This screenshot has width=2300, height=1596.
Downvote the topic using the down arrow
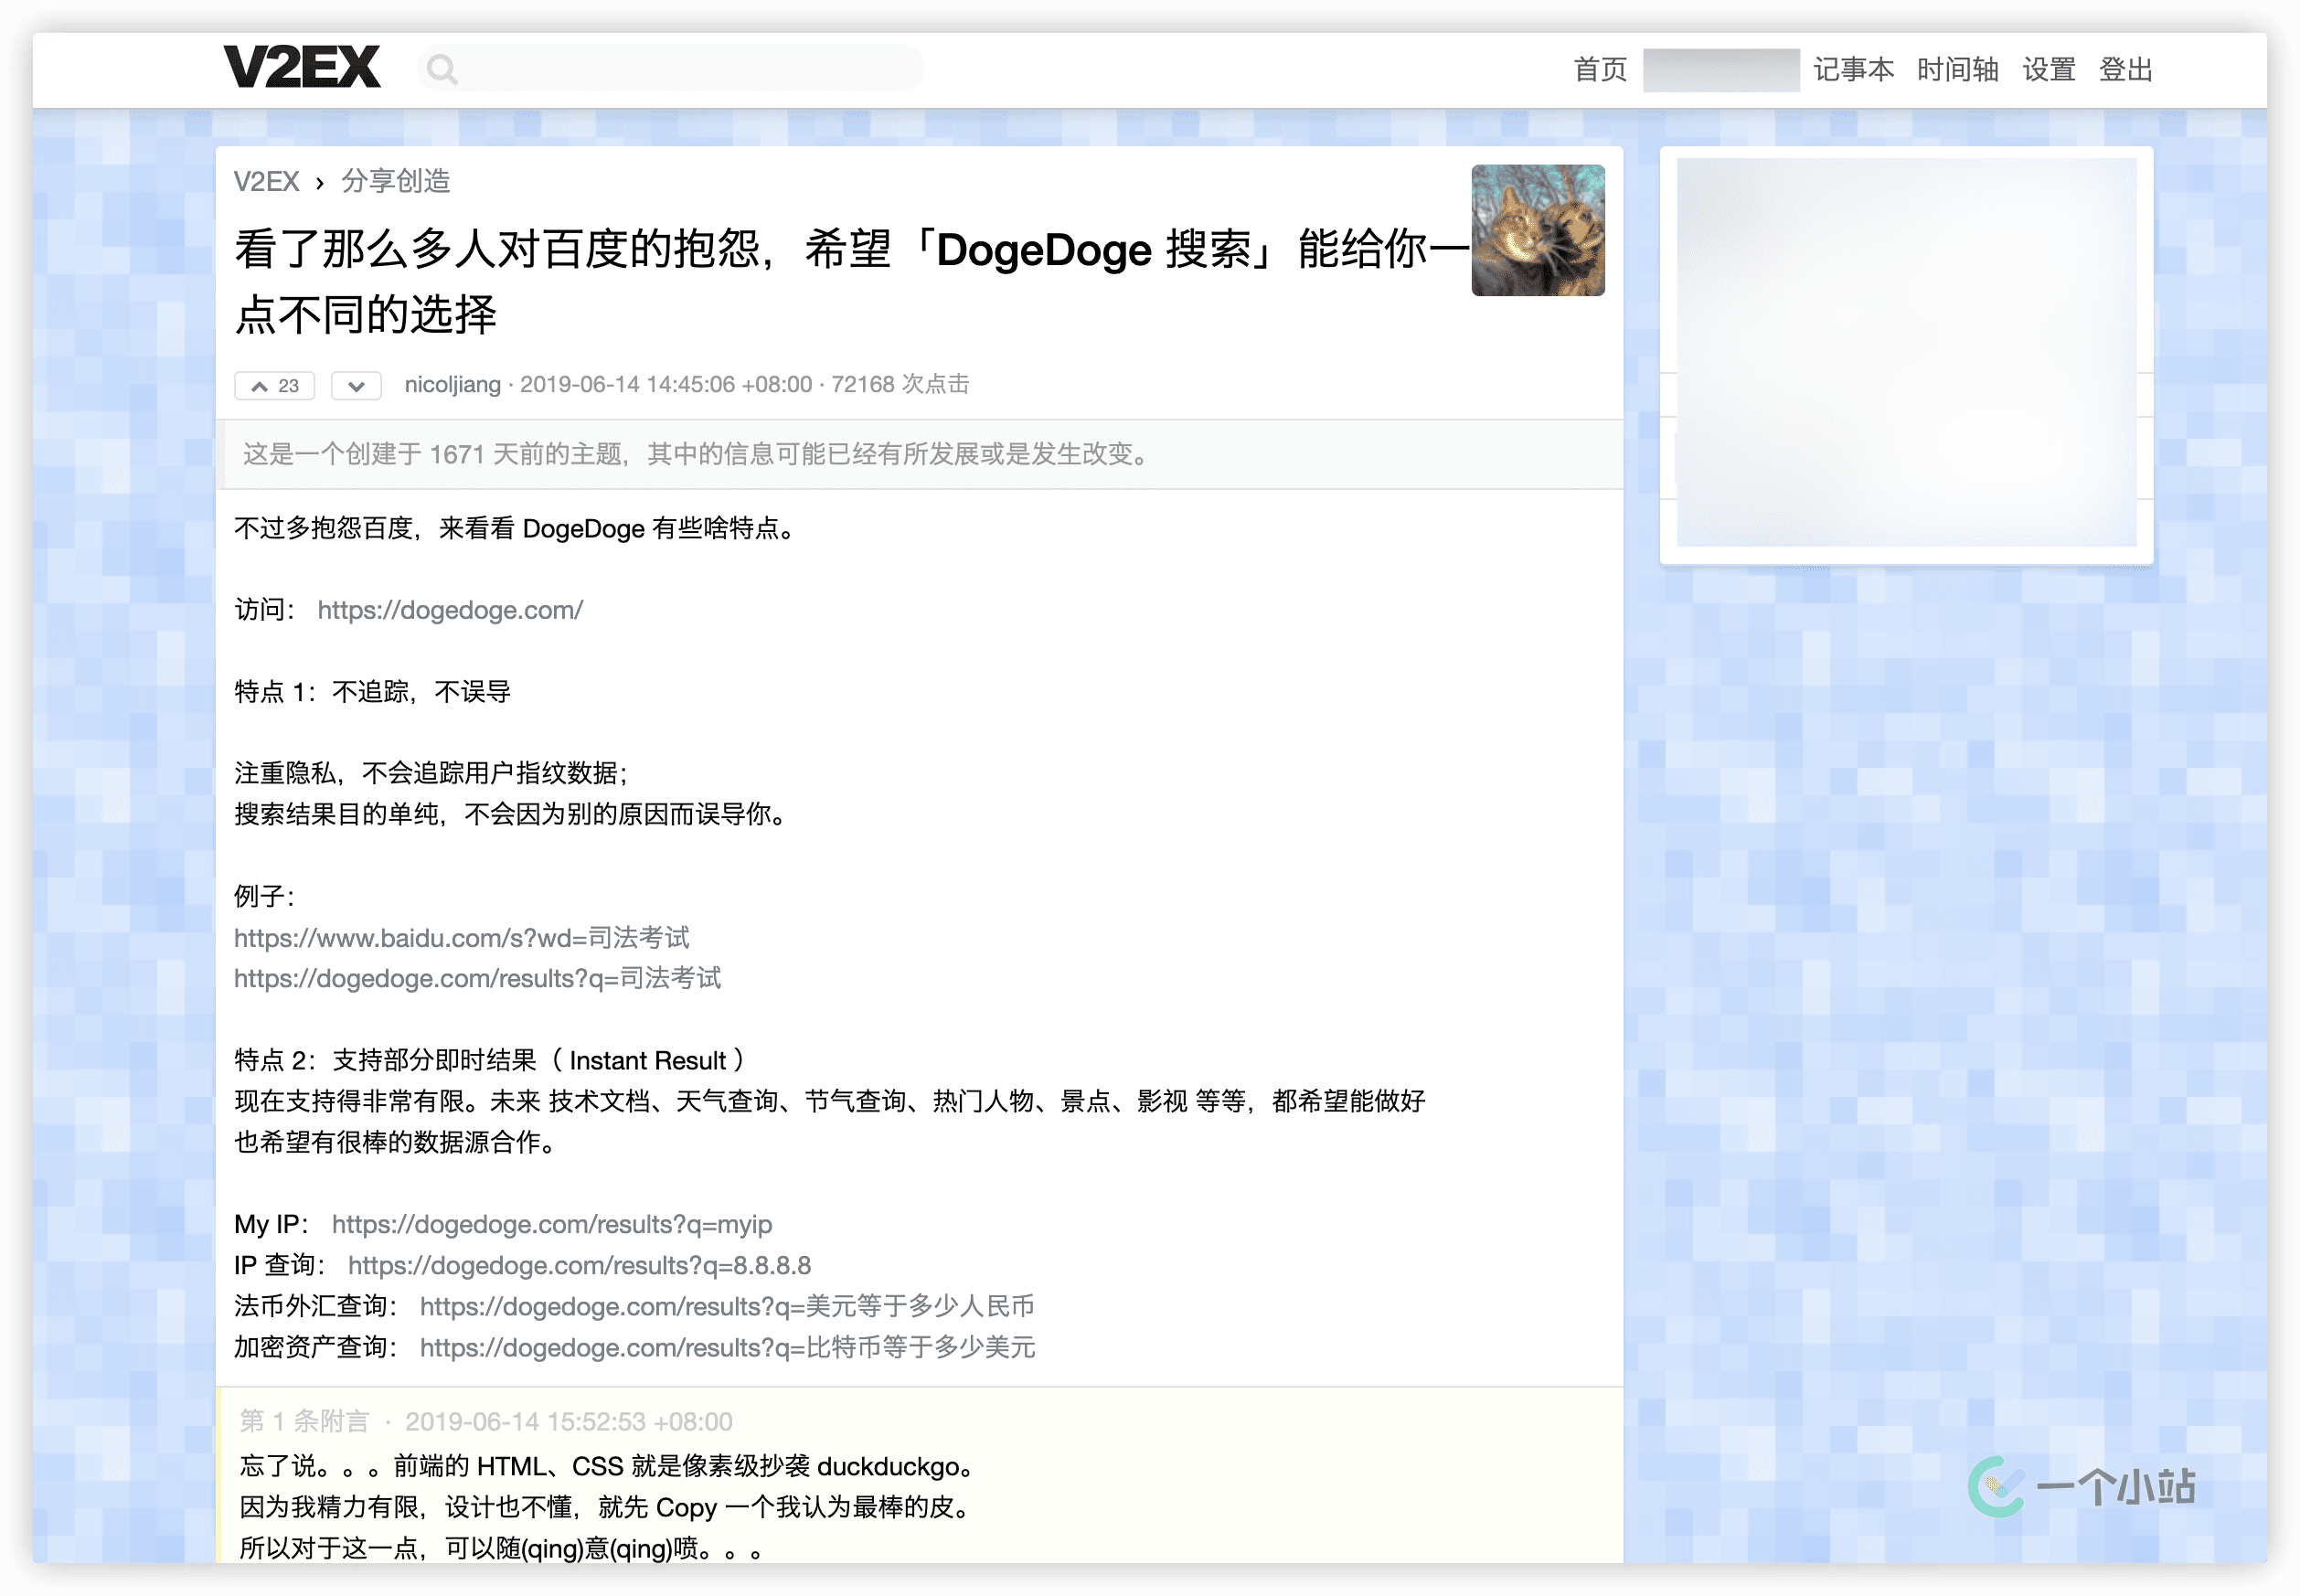click(x=356, y=386)
